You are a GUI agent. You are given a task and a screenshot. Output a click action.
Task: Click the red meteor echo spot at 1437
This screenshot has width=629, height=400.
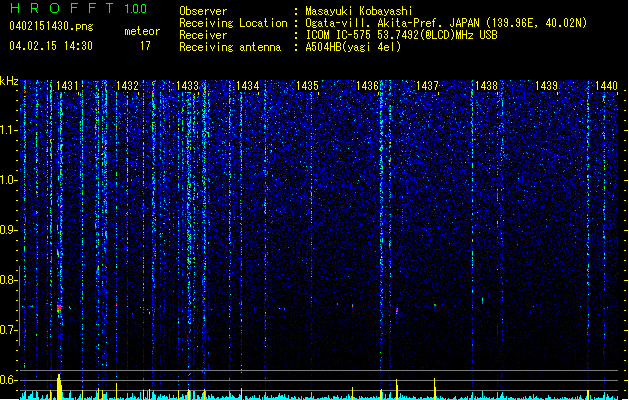[435, 305]
